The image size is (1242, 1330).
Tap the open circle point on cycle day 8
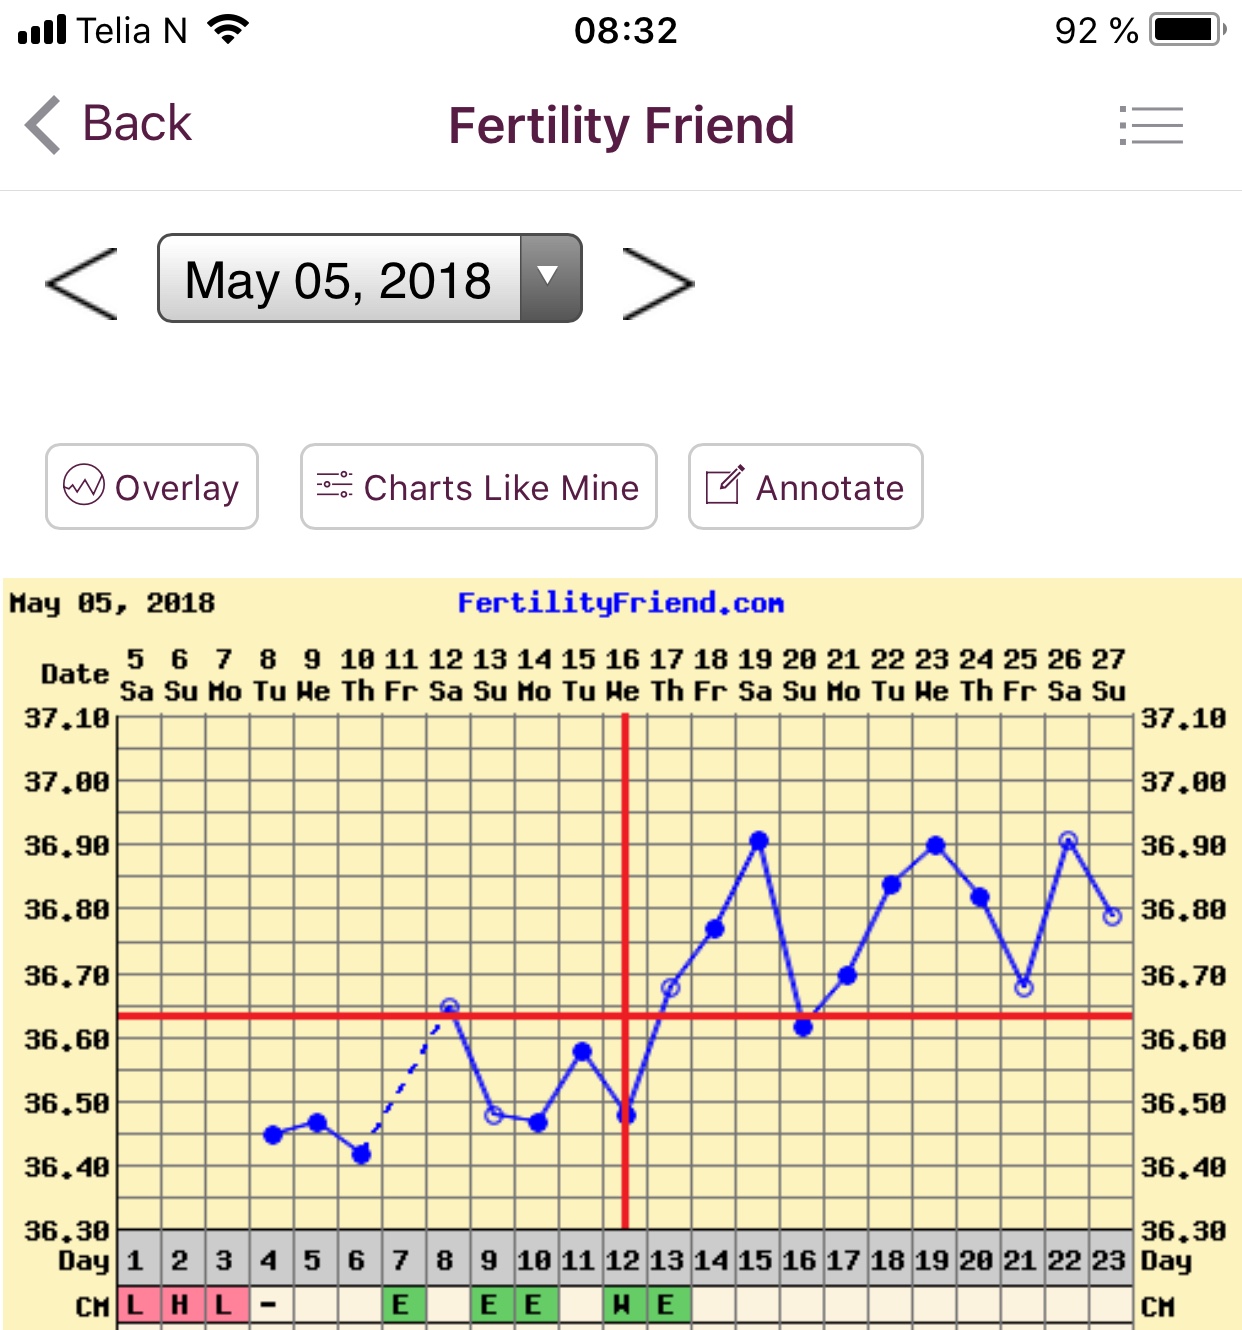coord(449,1007)
